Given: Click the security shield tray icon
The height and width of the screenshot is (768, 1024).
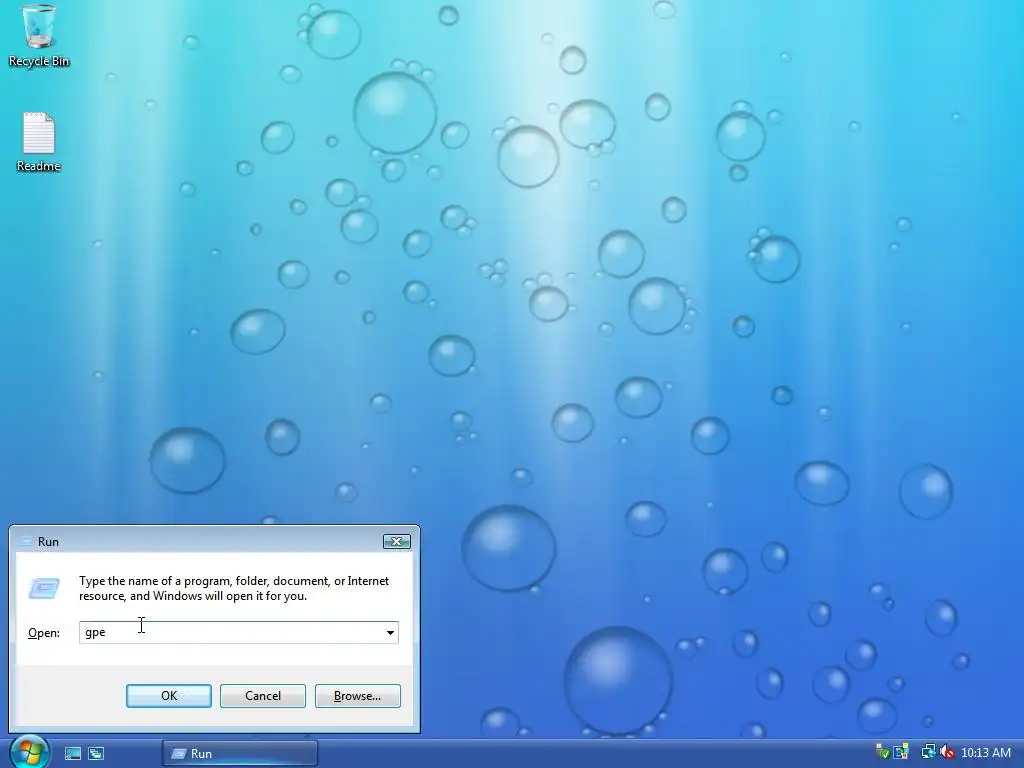Looking at the screenshot, I should [x=882, y=752].
